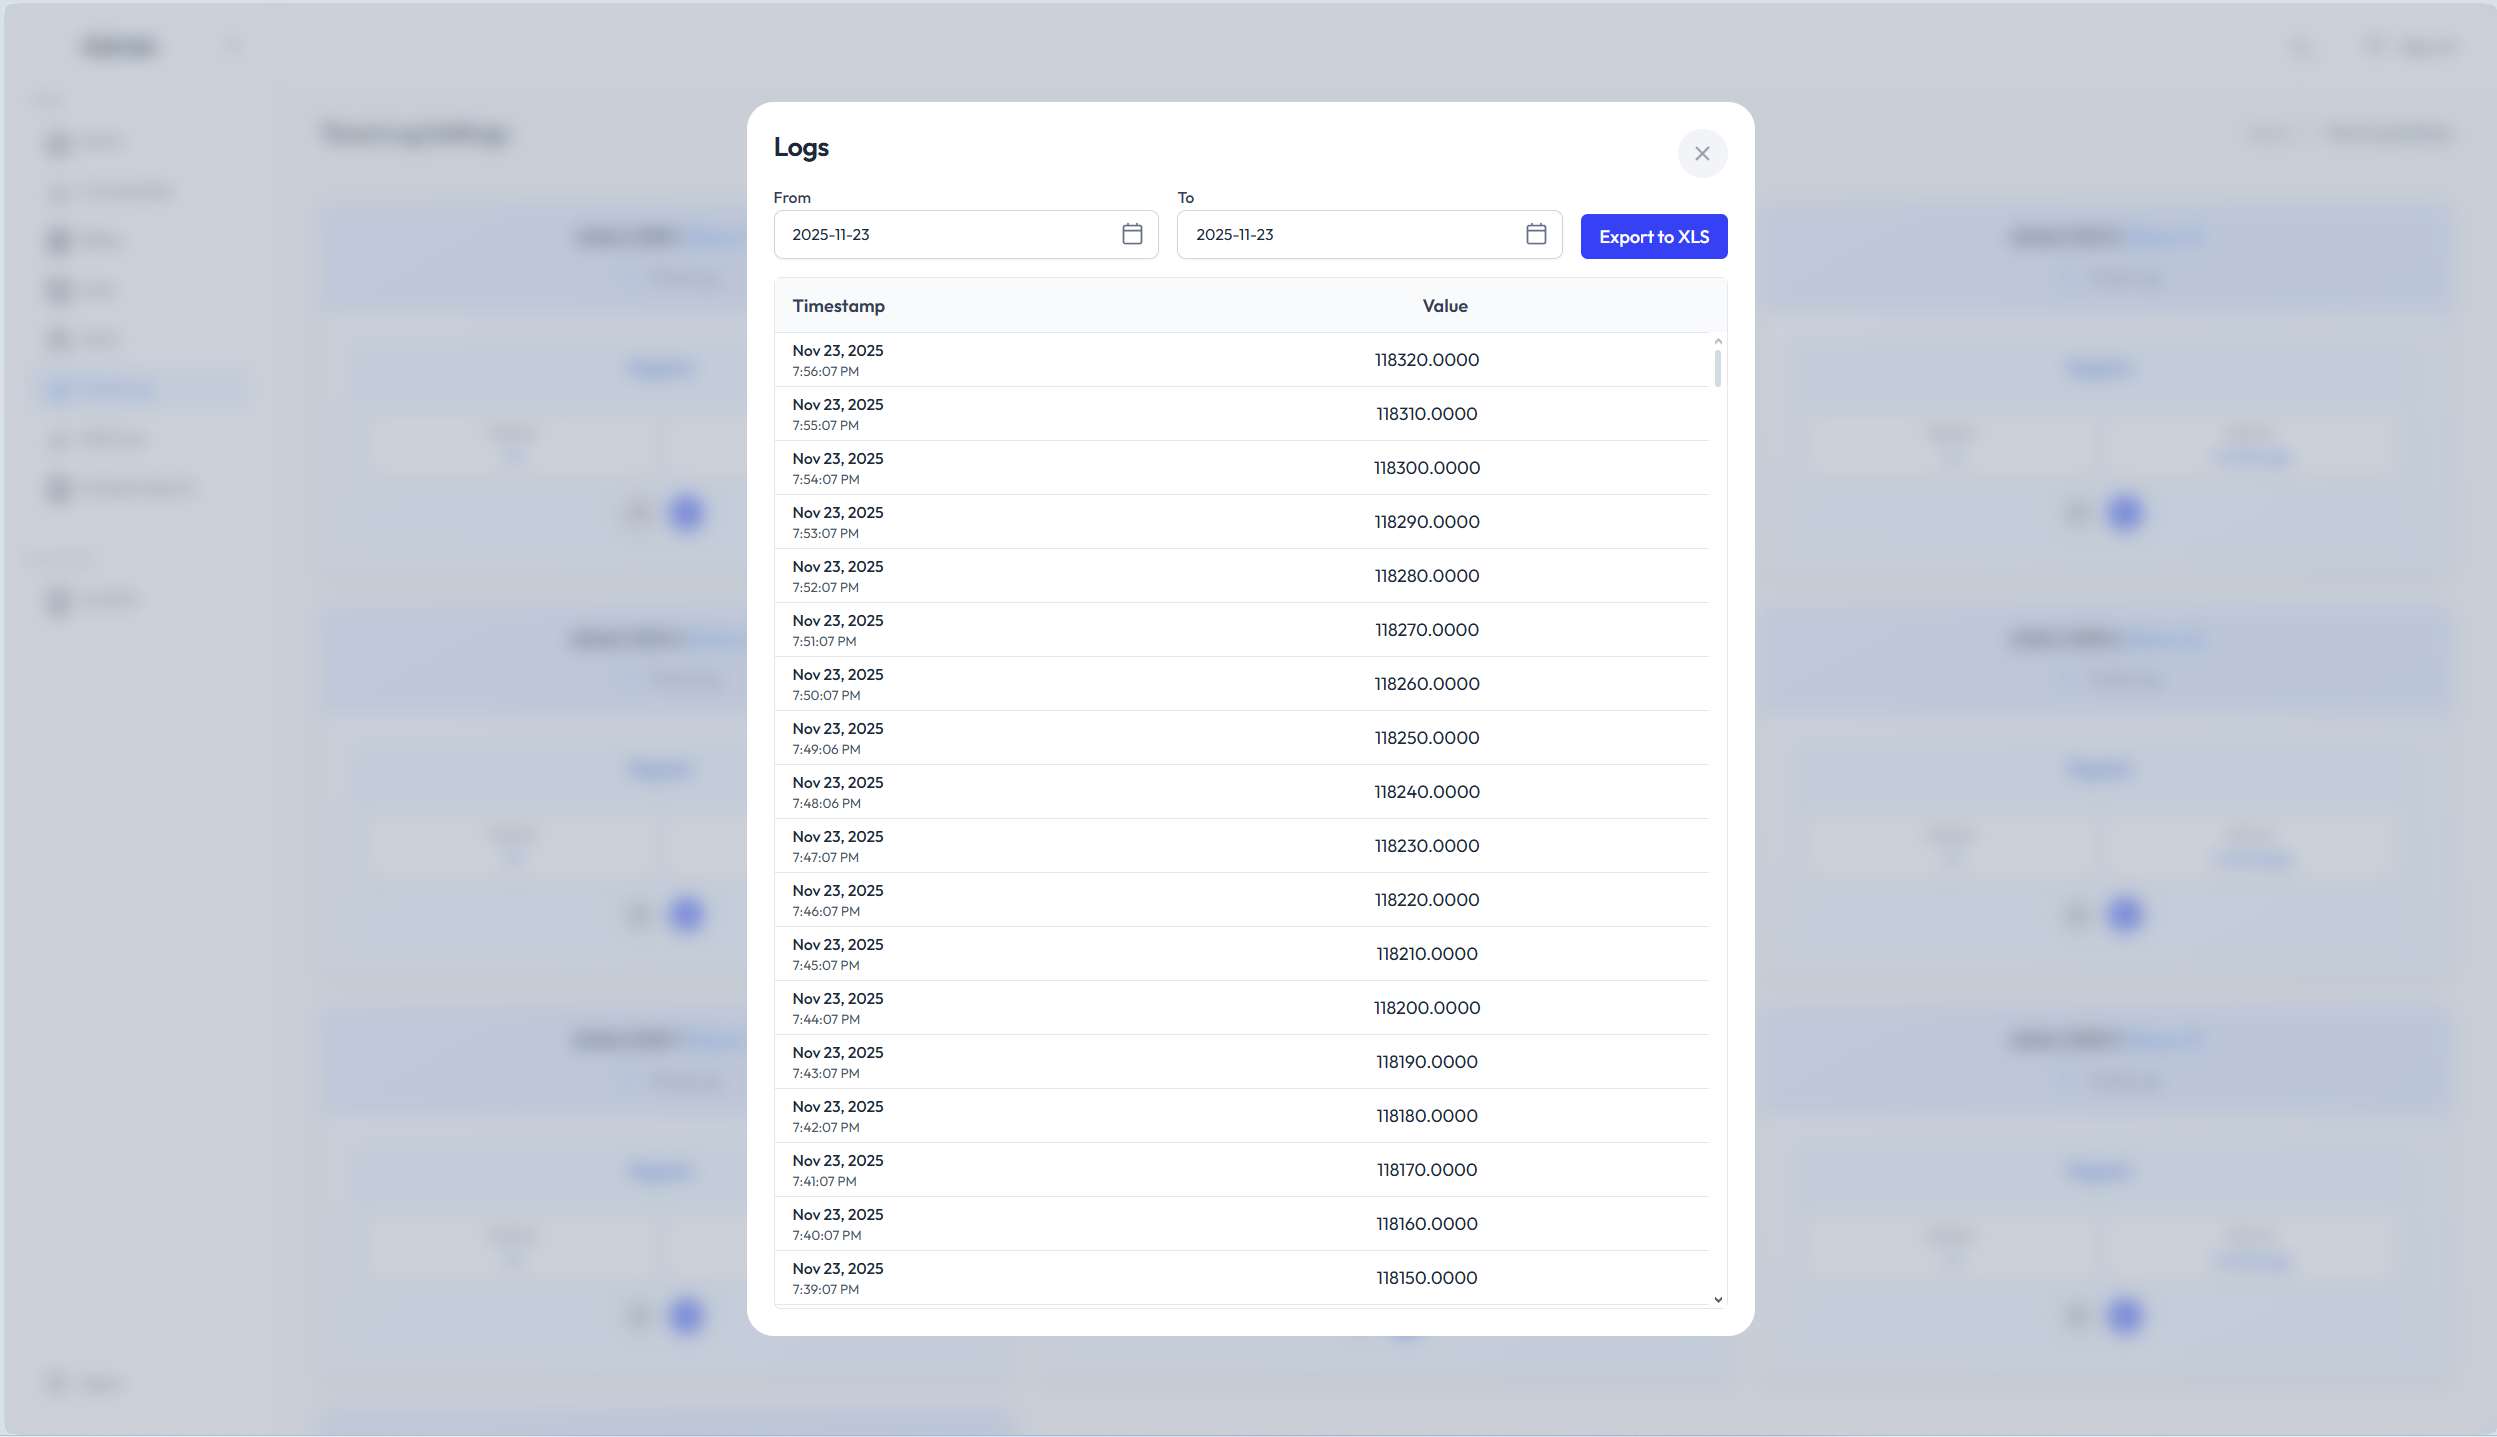Click the Value column header

pyautogui.click(x=1444, y=306)
